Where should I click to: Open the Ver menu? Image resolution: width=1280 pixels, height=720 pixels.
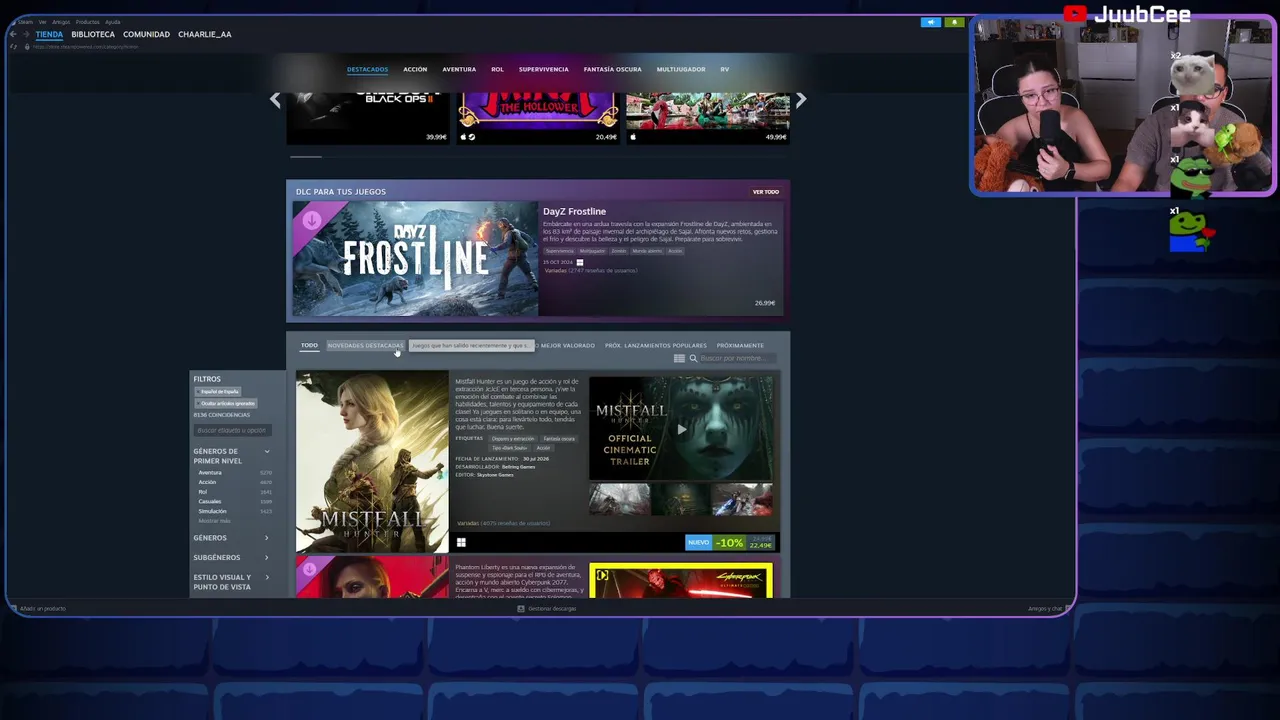click(x=42, y=21)
